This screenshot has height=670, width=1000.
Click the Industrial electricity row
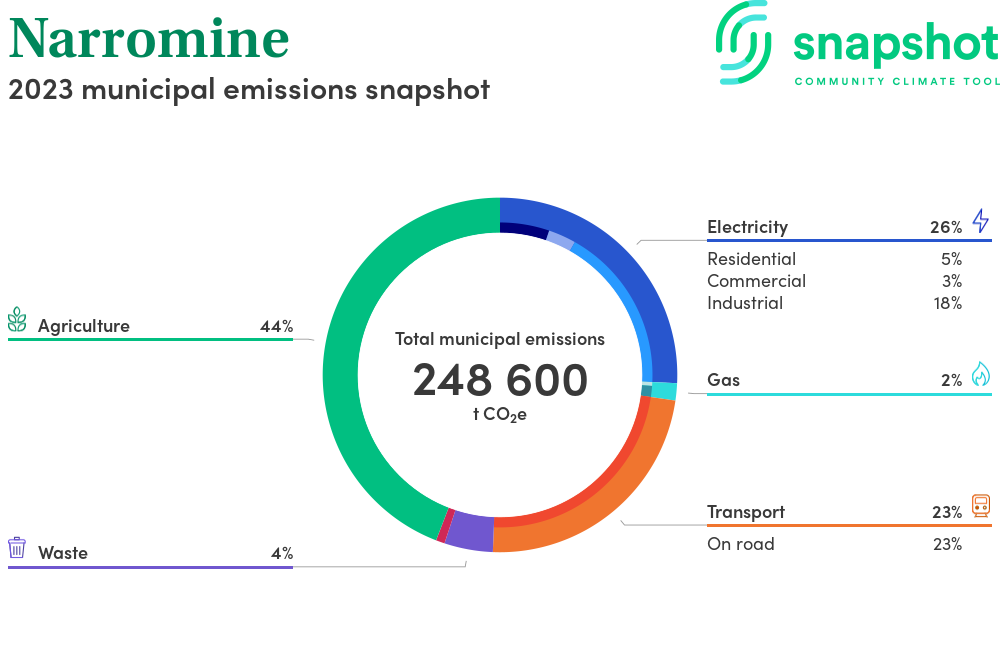tap(745, 303)
